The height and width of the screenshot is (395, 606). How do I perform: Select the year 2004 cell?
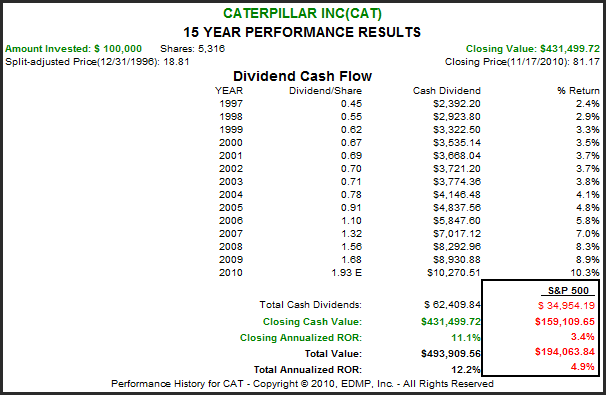(x=231, y=195)
